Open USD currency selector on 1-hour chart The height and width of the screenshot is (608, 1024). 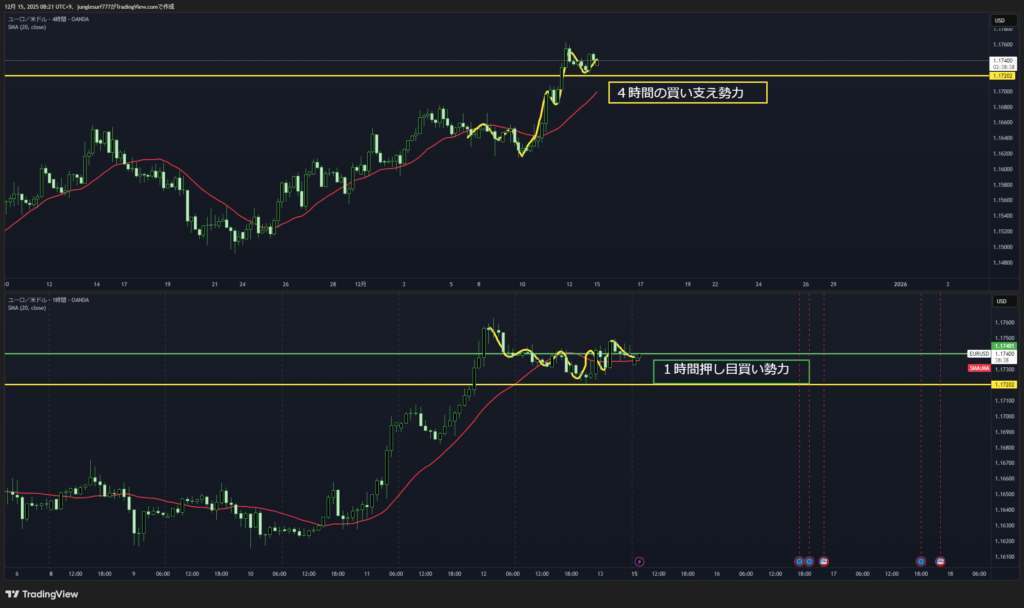[998, 302]
